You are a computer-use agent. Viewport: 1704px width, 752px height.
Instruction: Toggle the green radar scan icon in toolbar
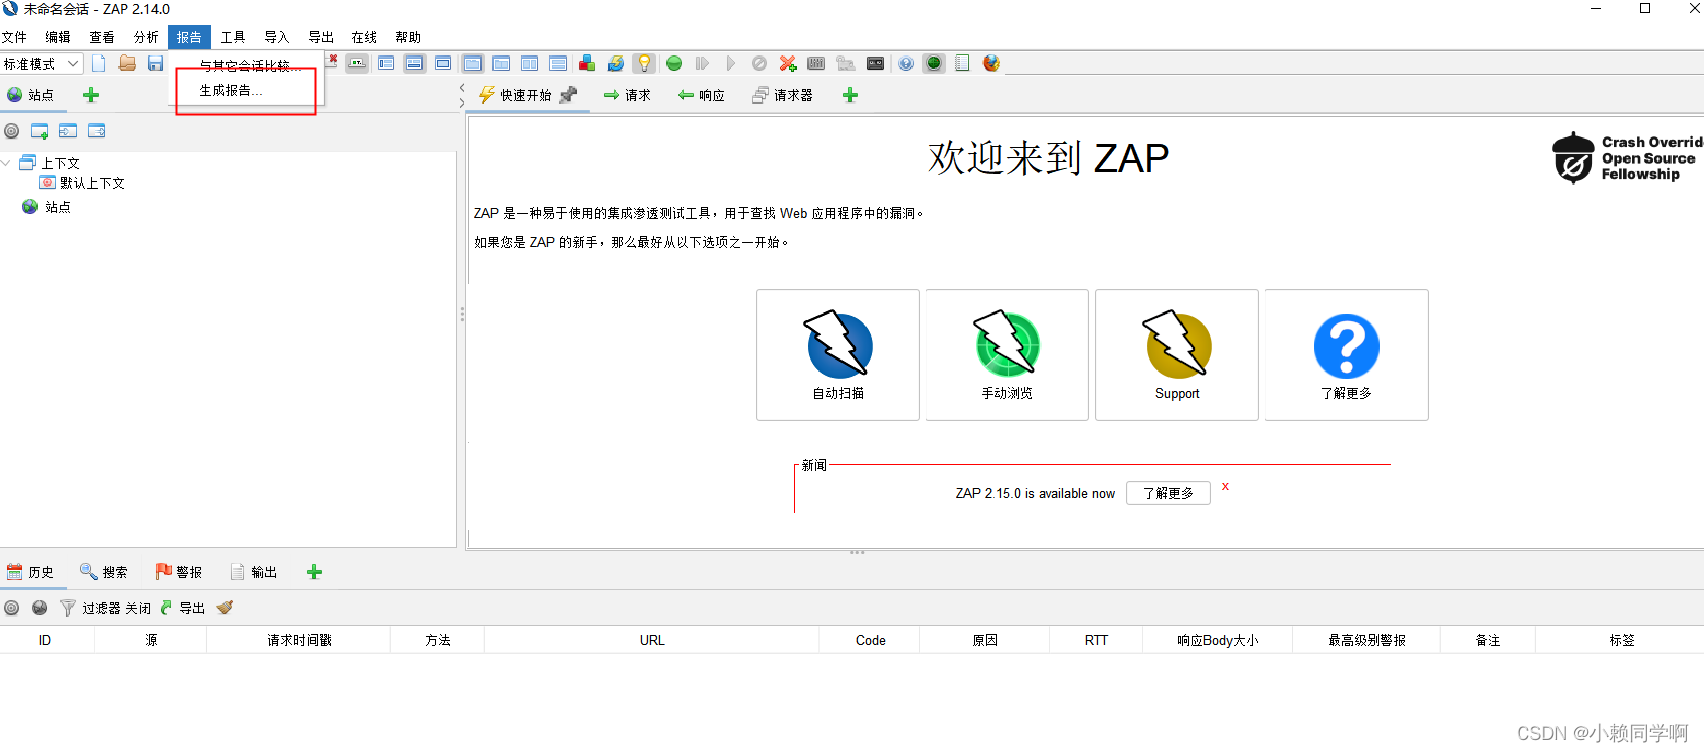(934, 64)
